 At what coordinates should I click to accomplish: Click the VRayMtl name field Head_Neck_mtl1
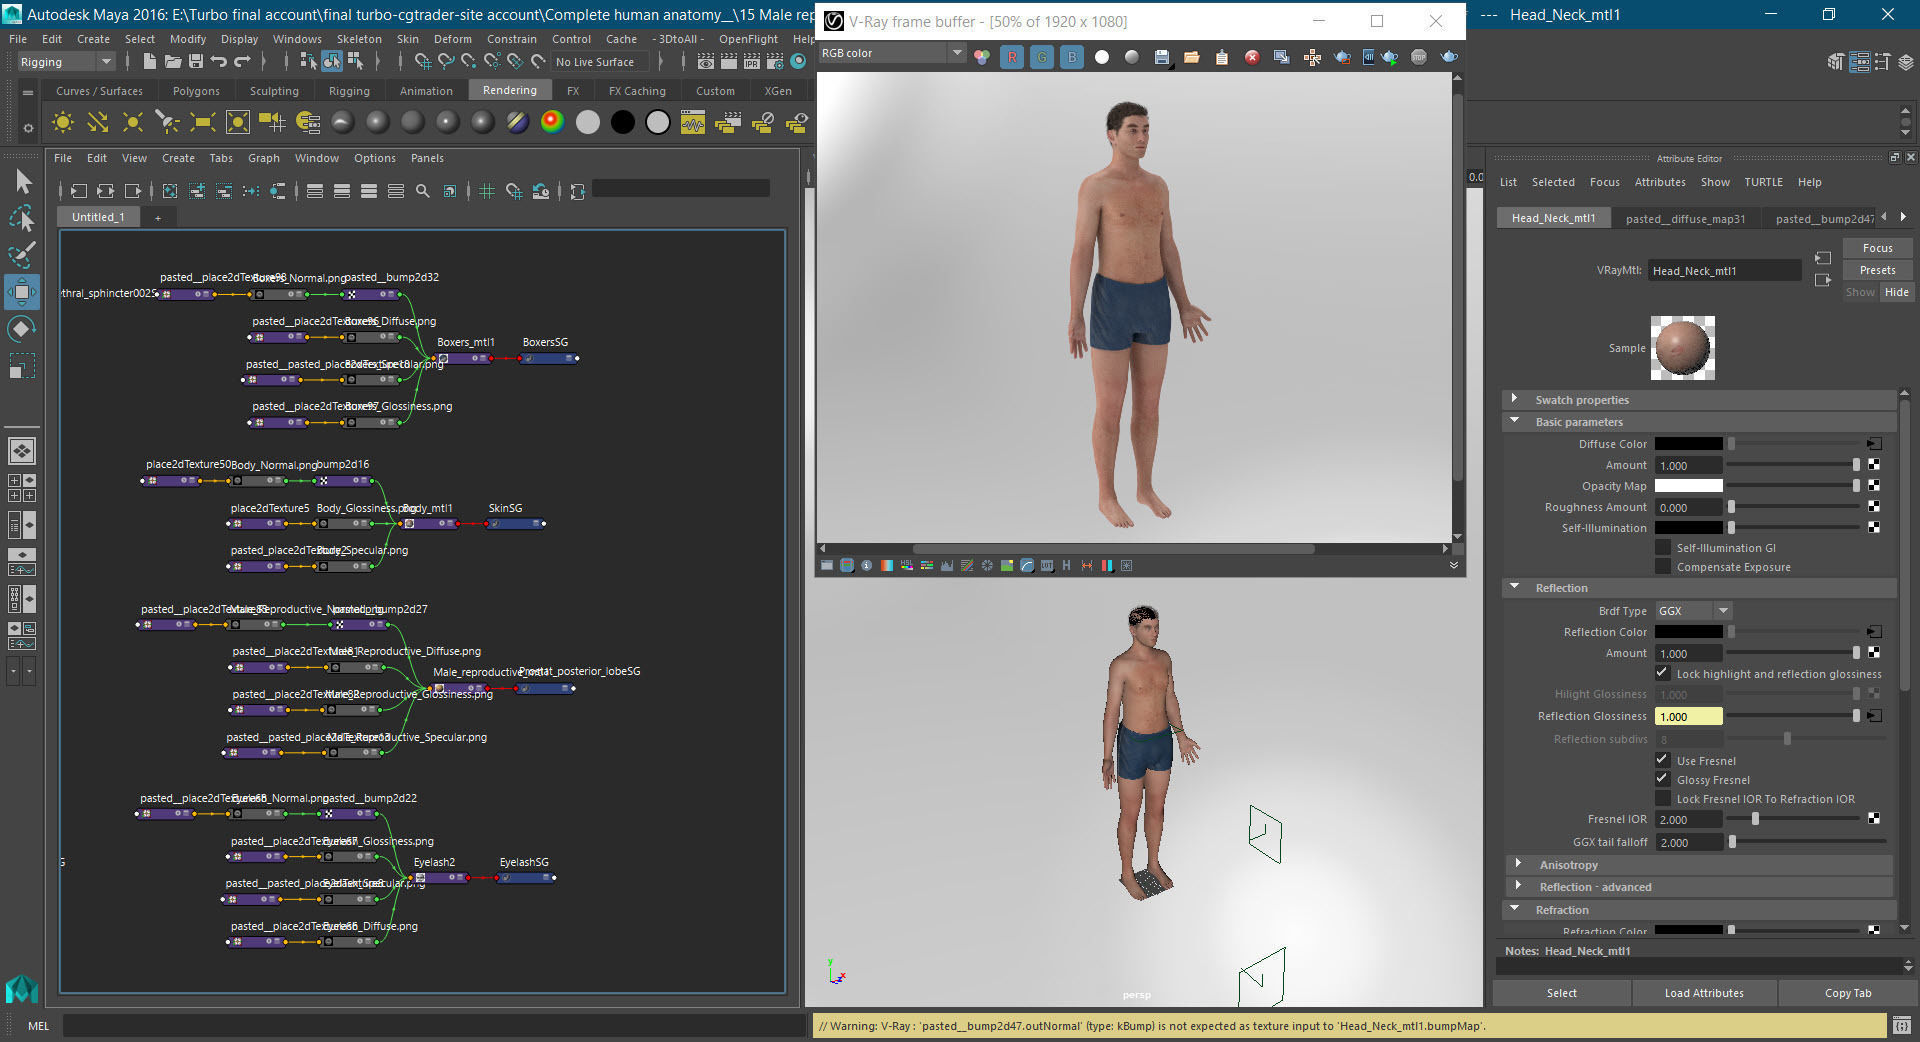(1725, 271)
